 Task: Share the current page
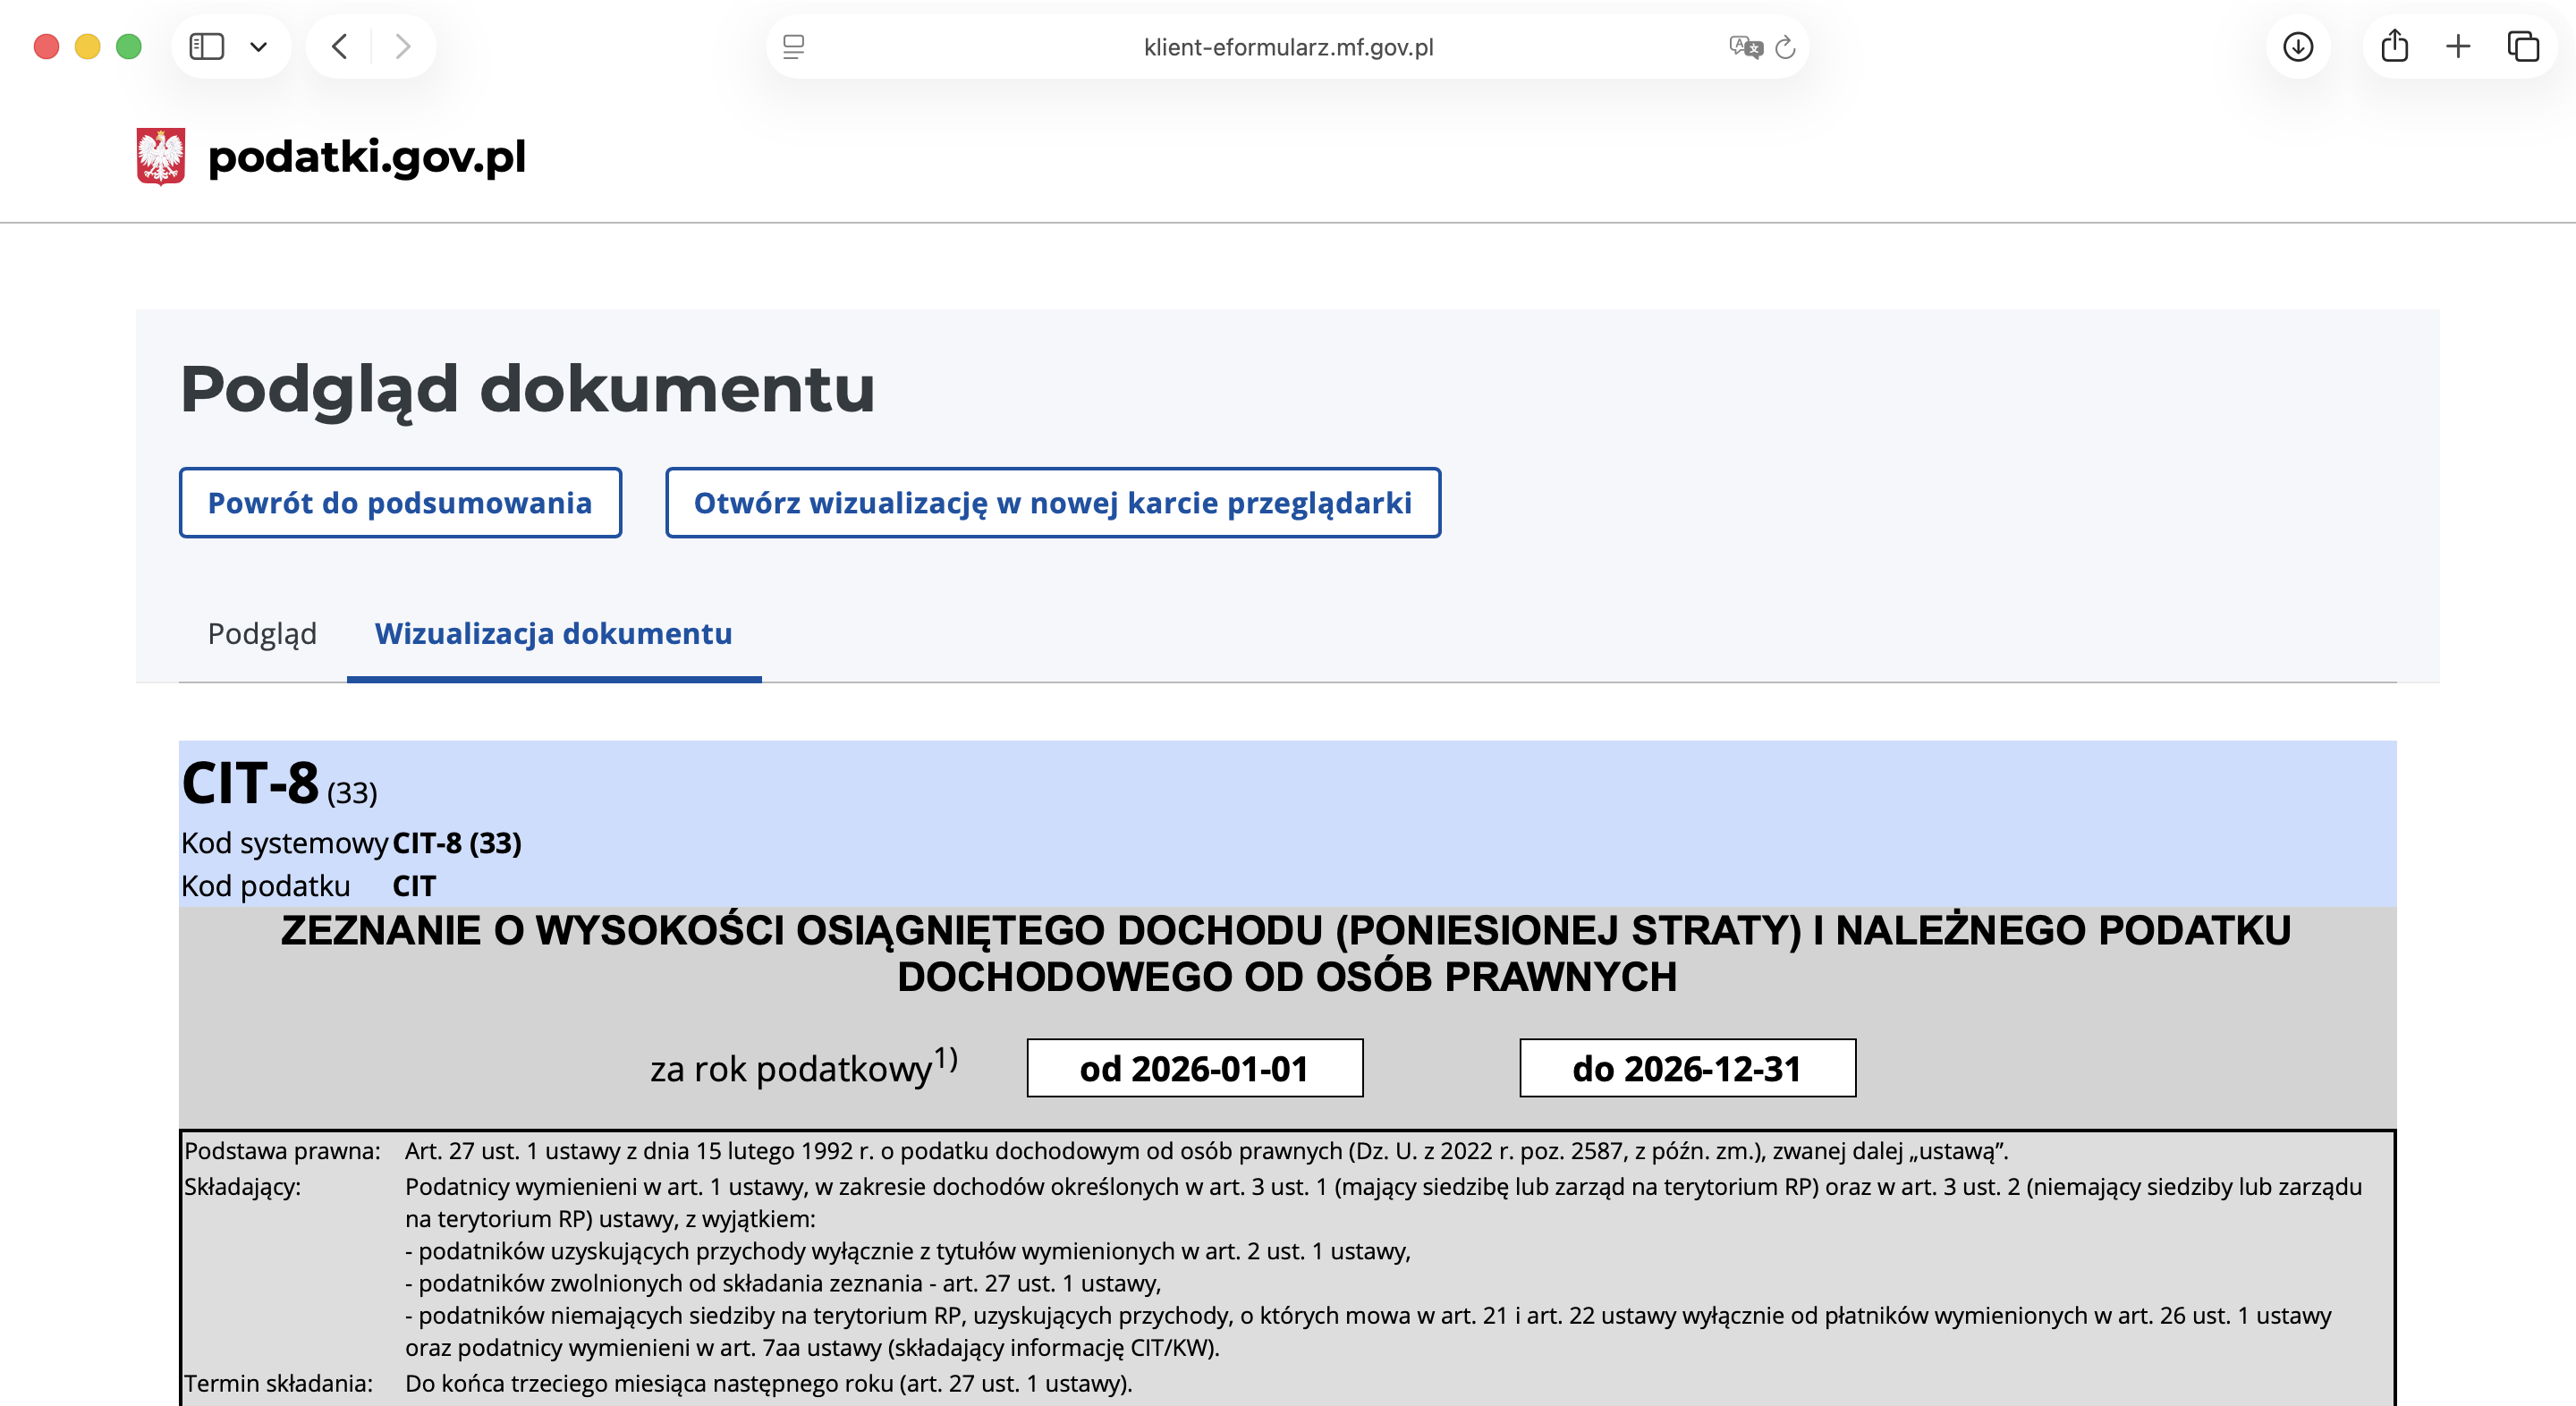point(2394,46)
